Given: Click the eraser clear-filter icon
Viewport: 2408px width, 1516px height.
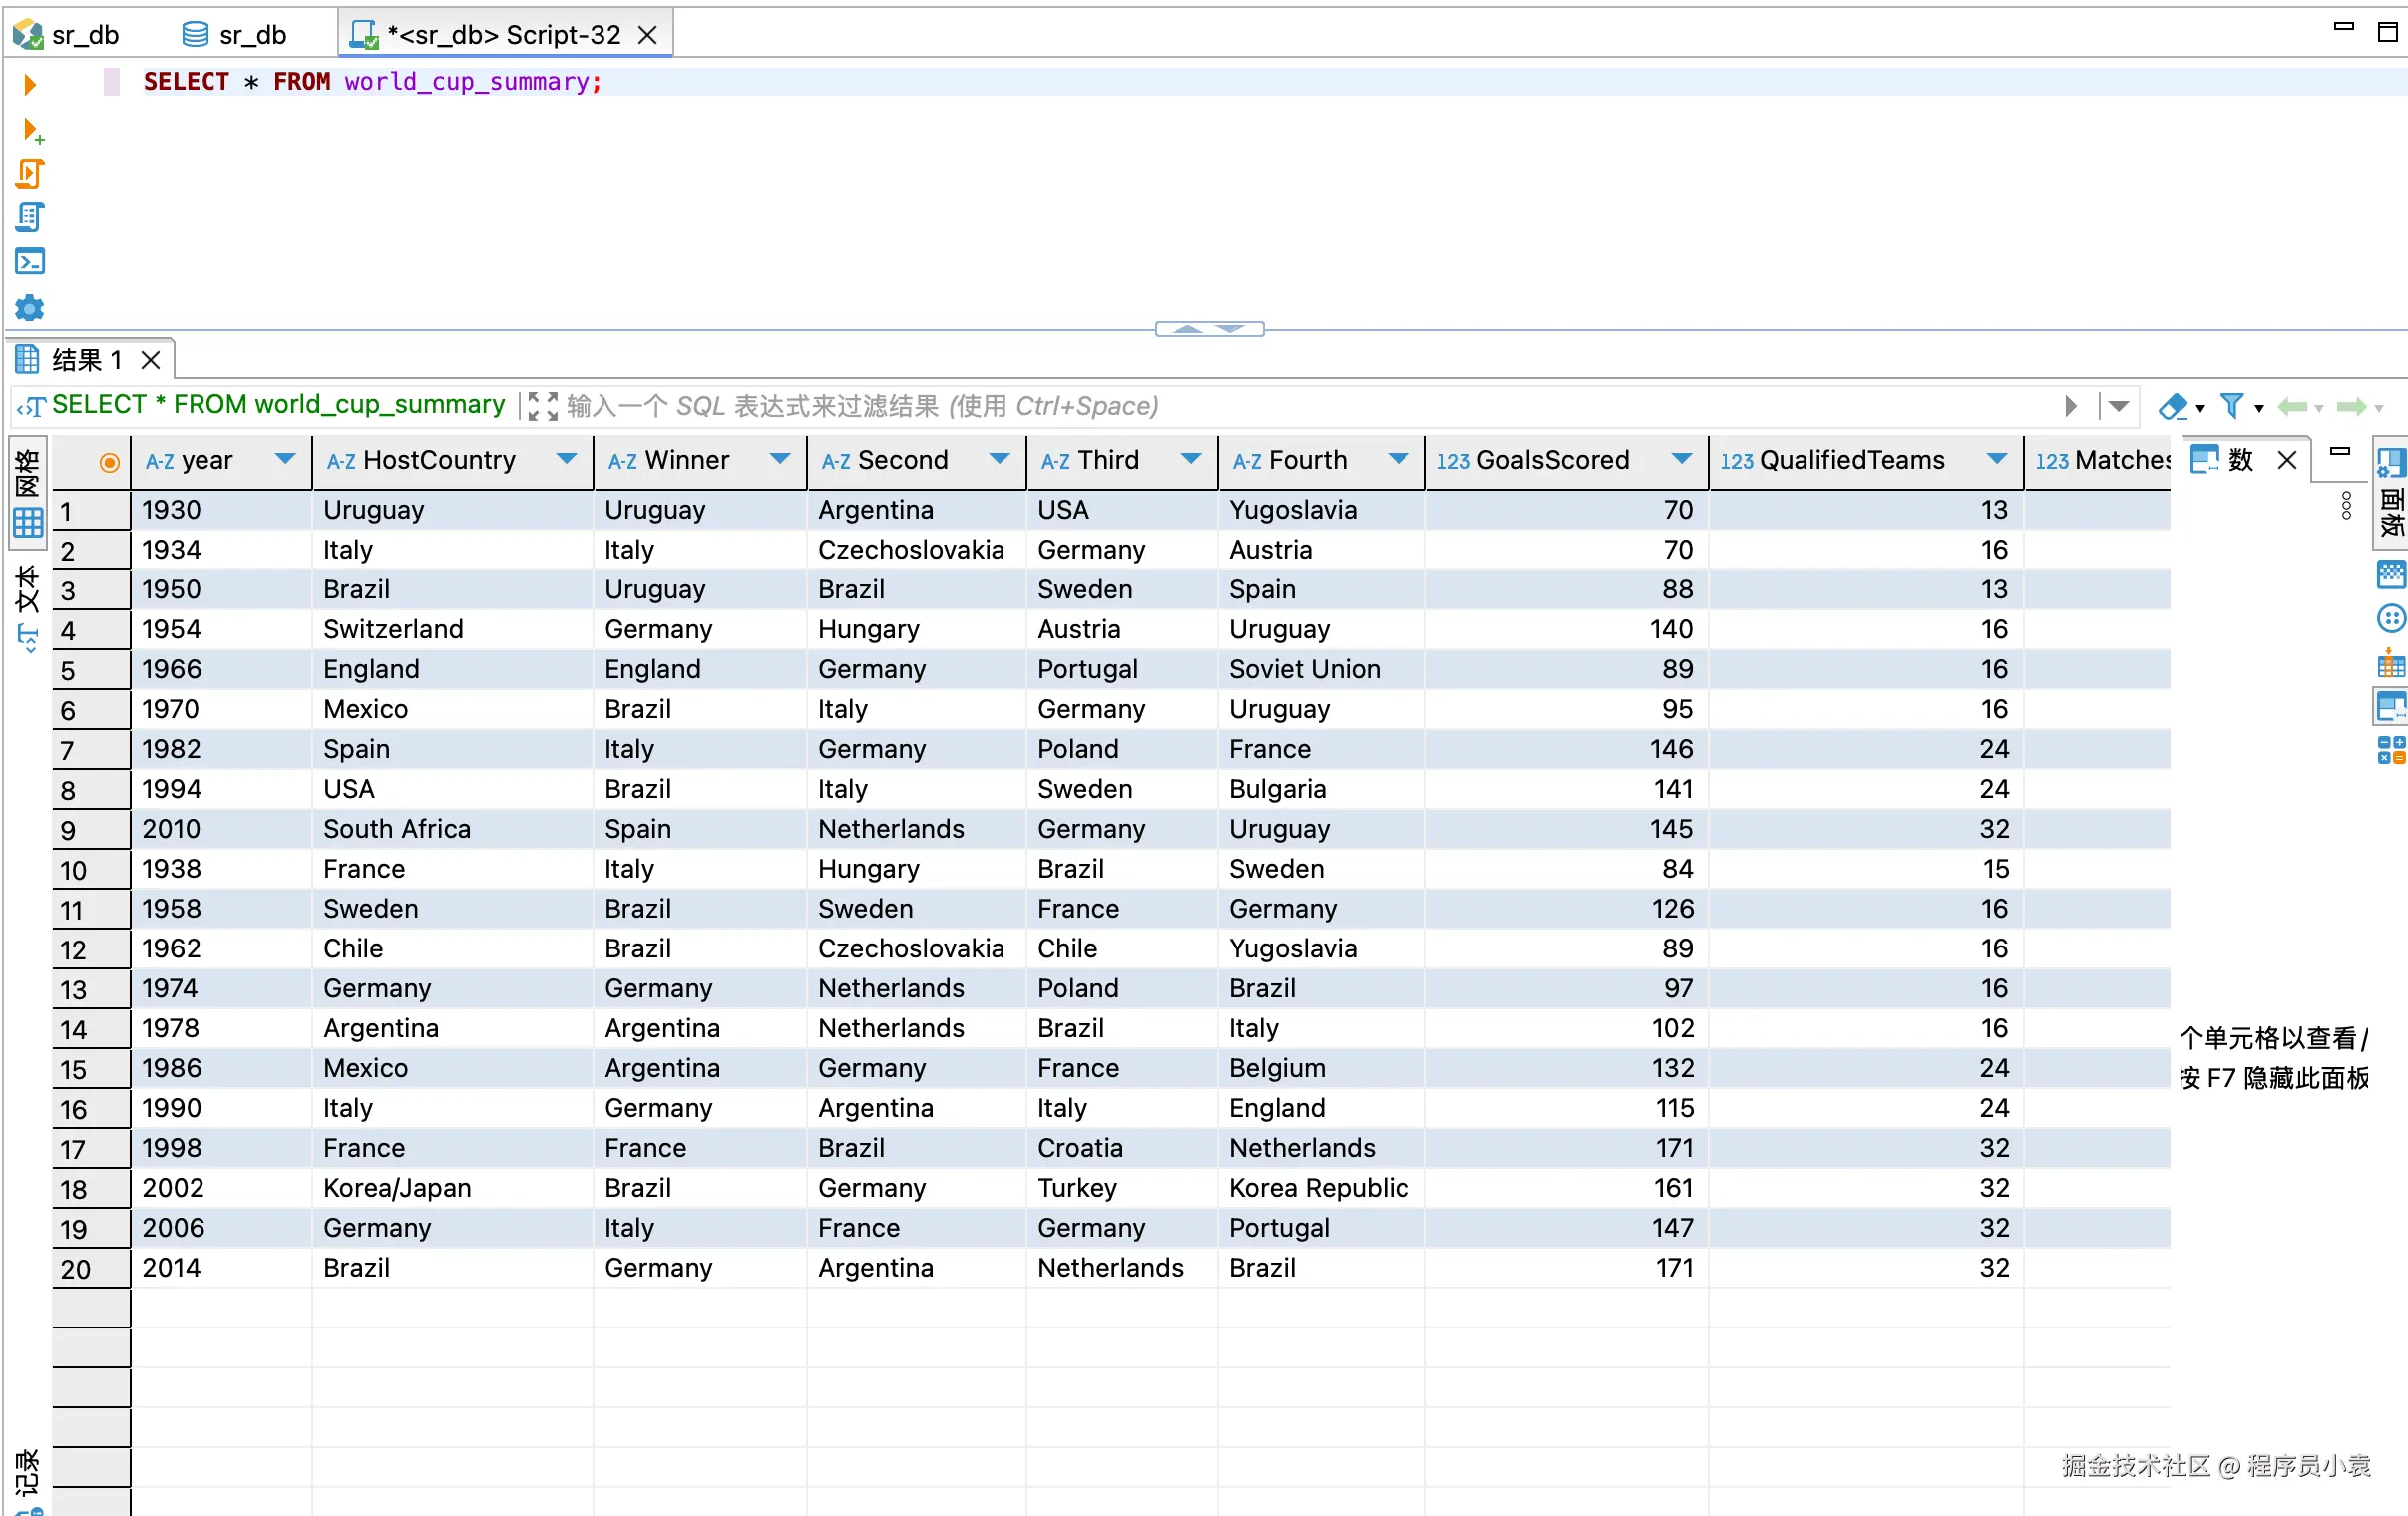Looking at the screenshot, I should 2172,406.
